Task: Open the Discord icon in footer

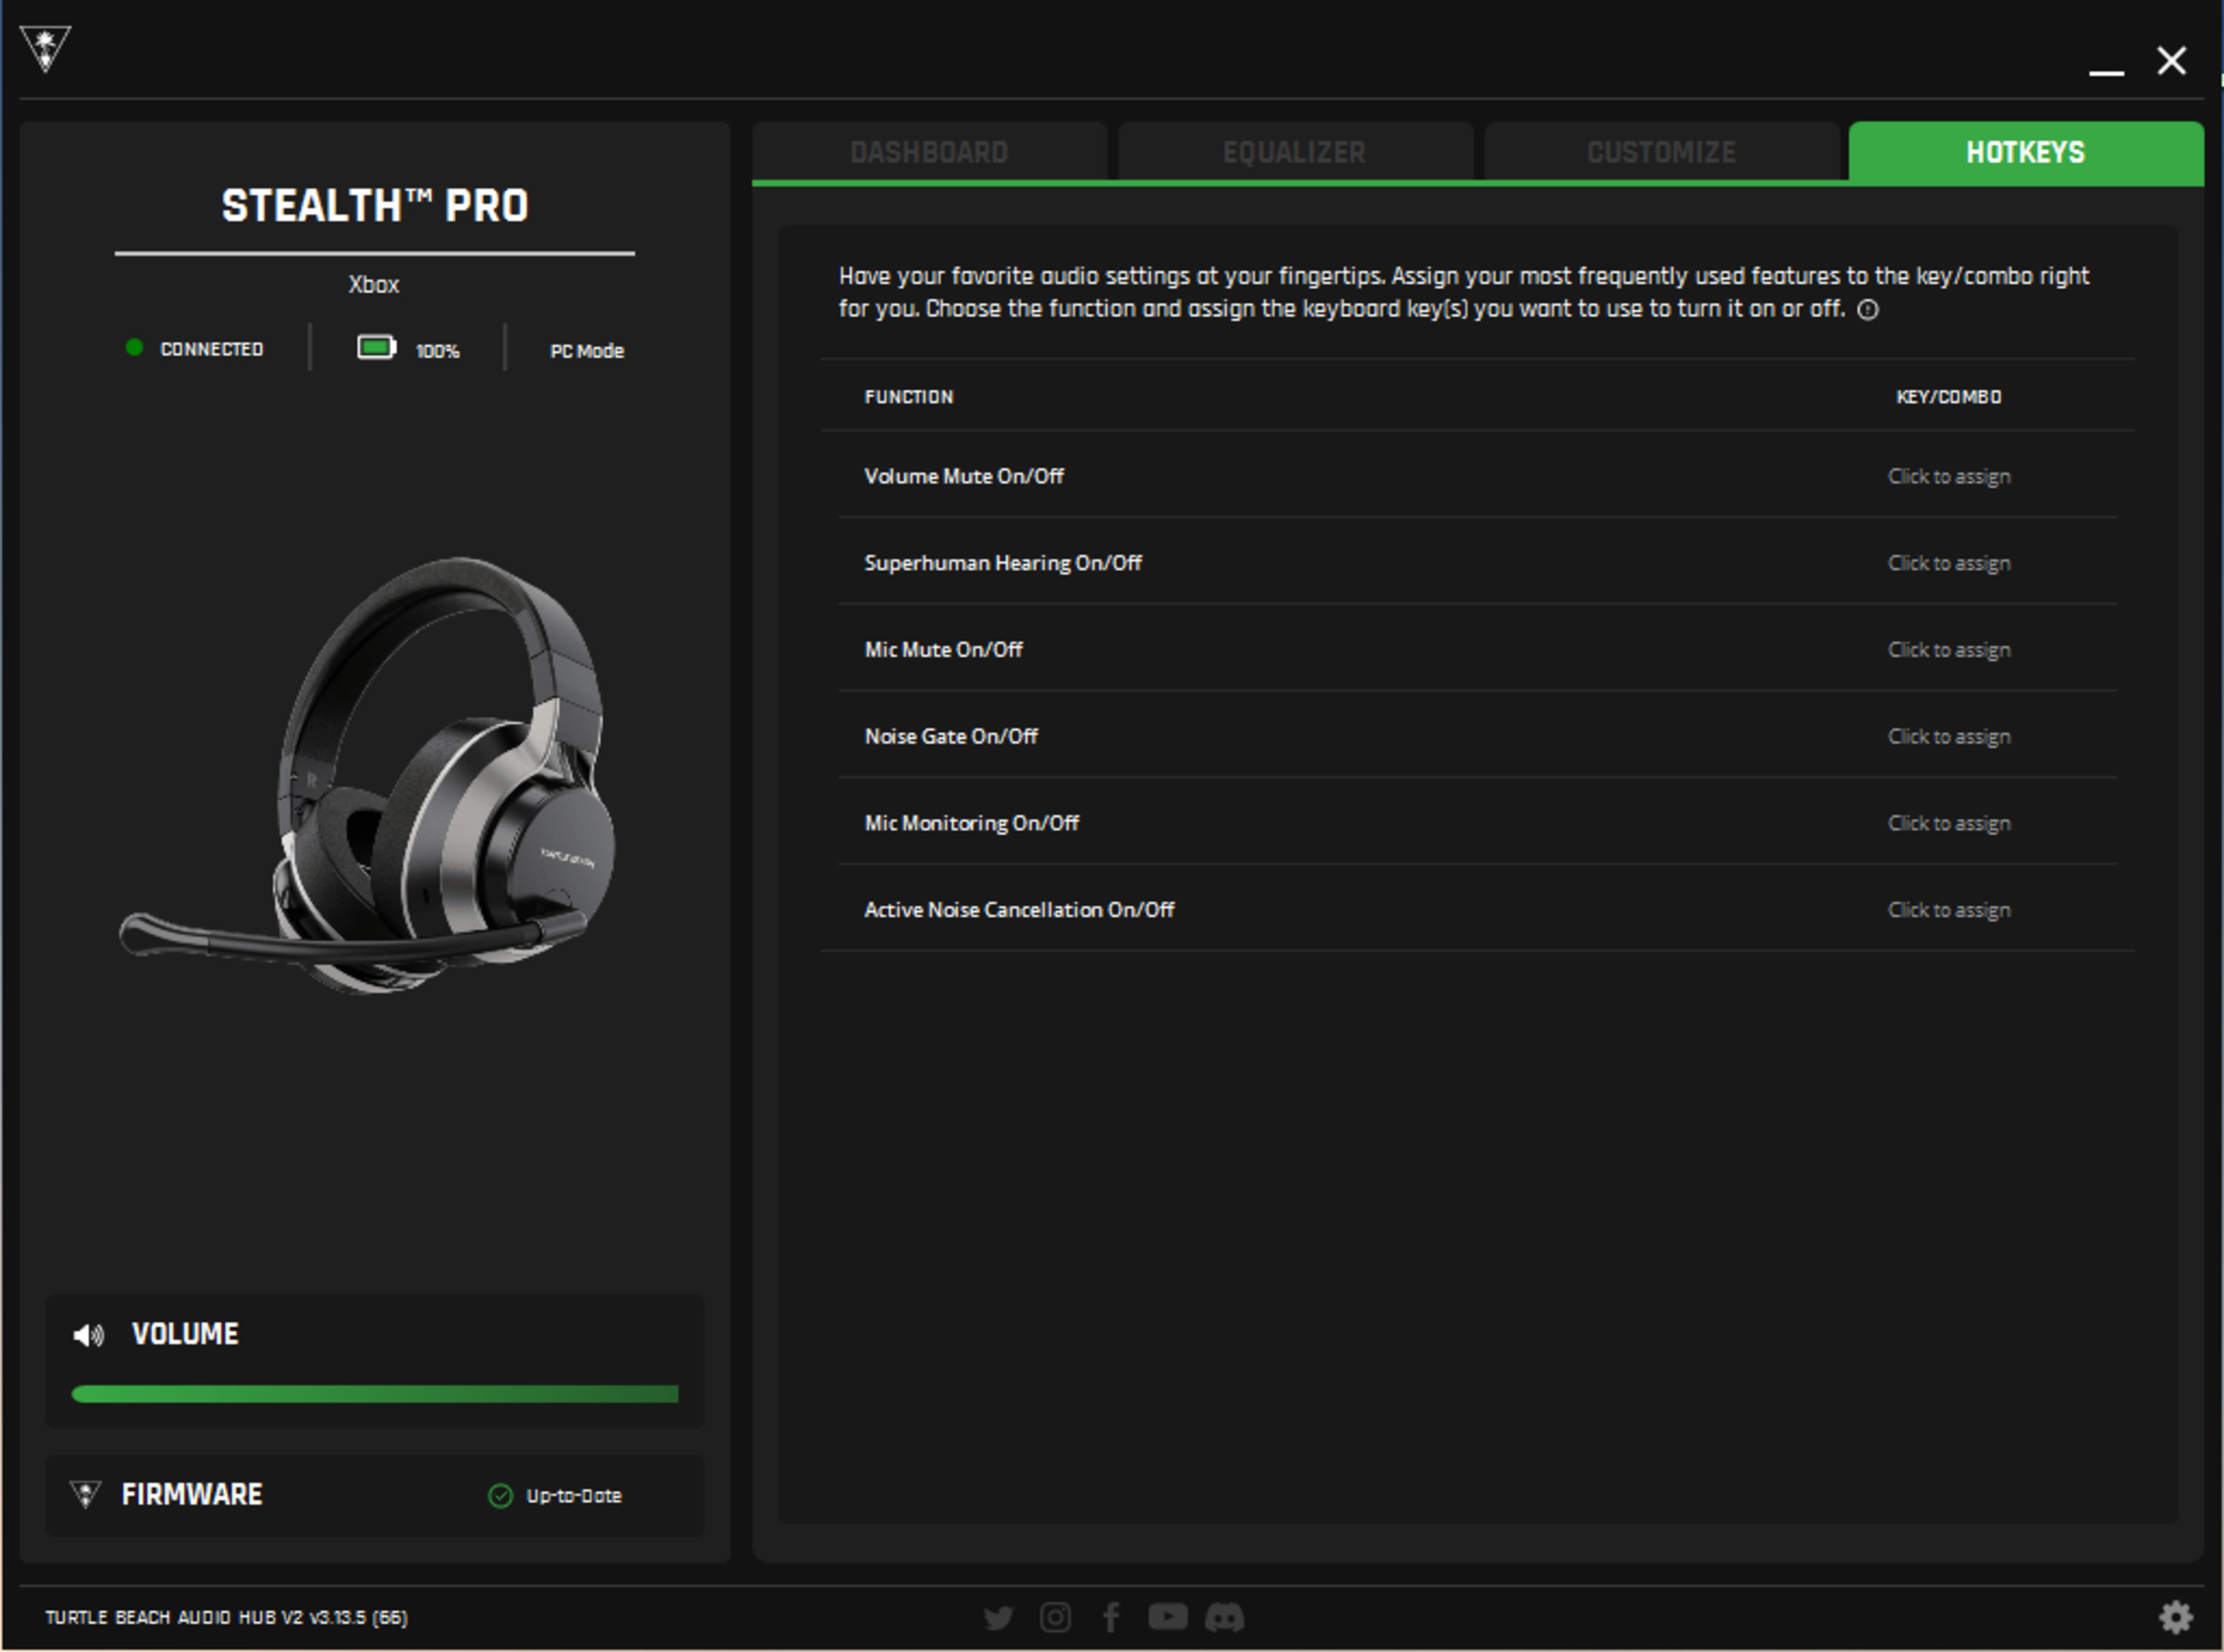Action: (1224, 1617)
